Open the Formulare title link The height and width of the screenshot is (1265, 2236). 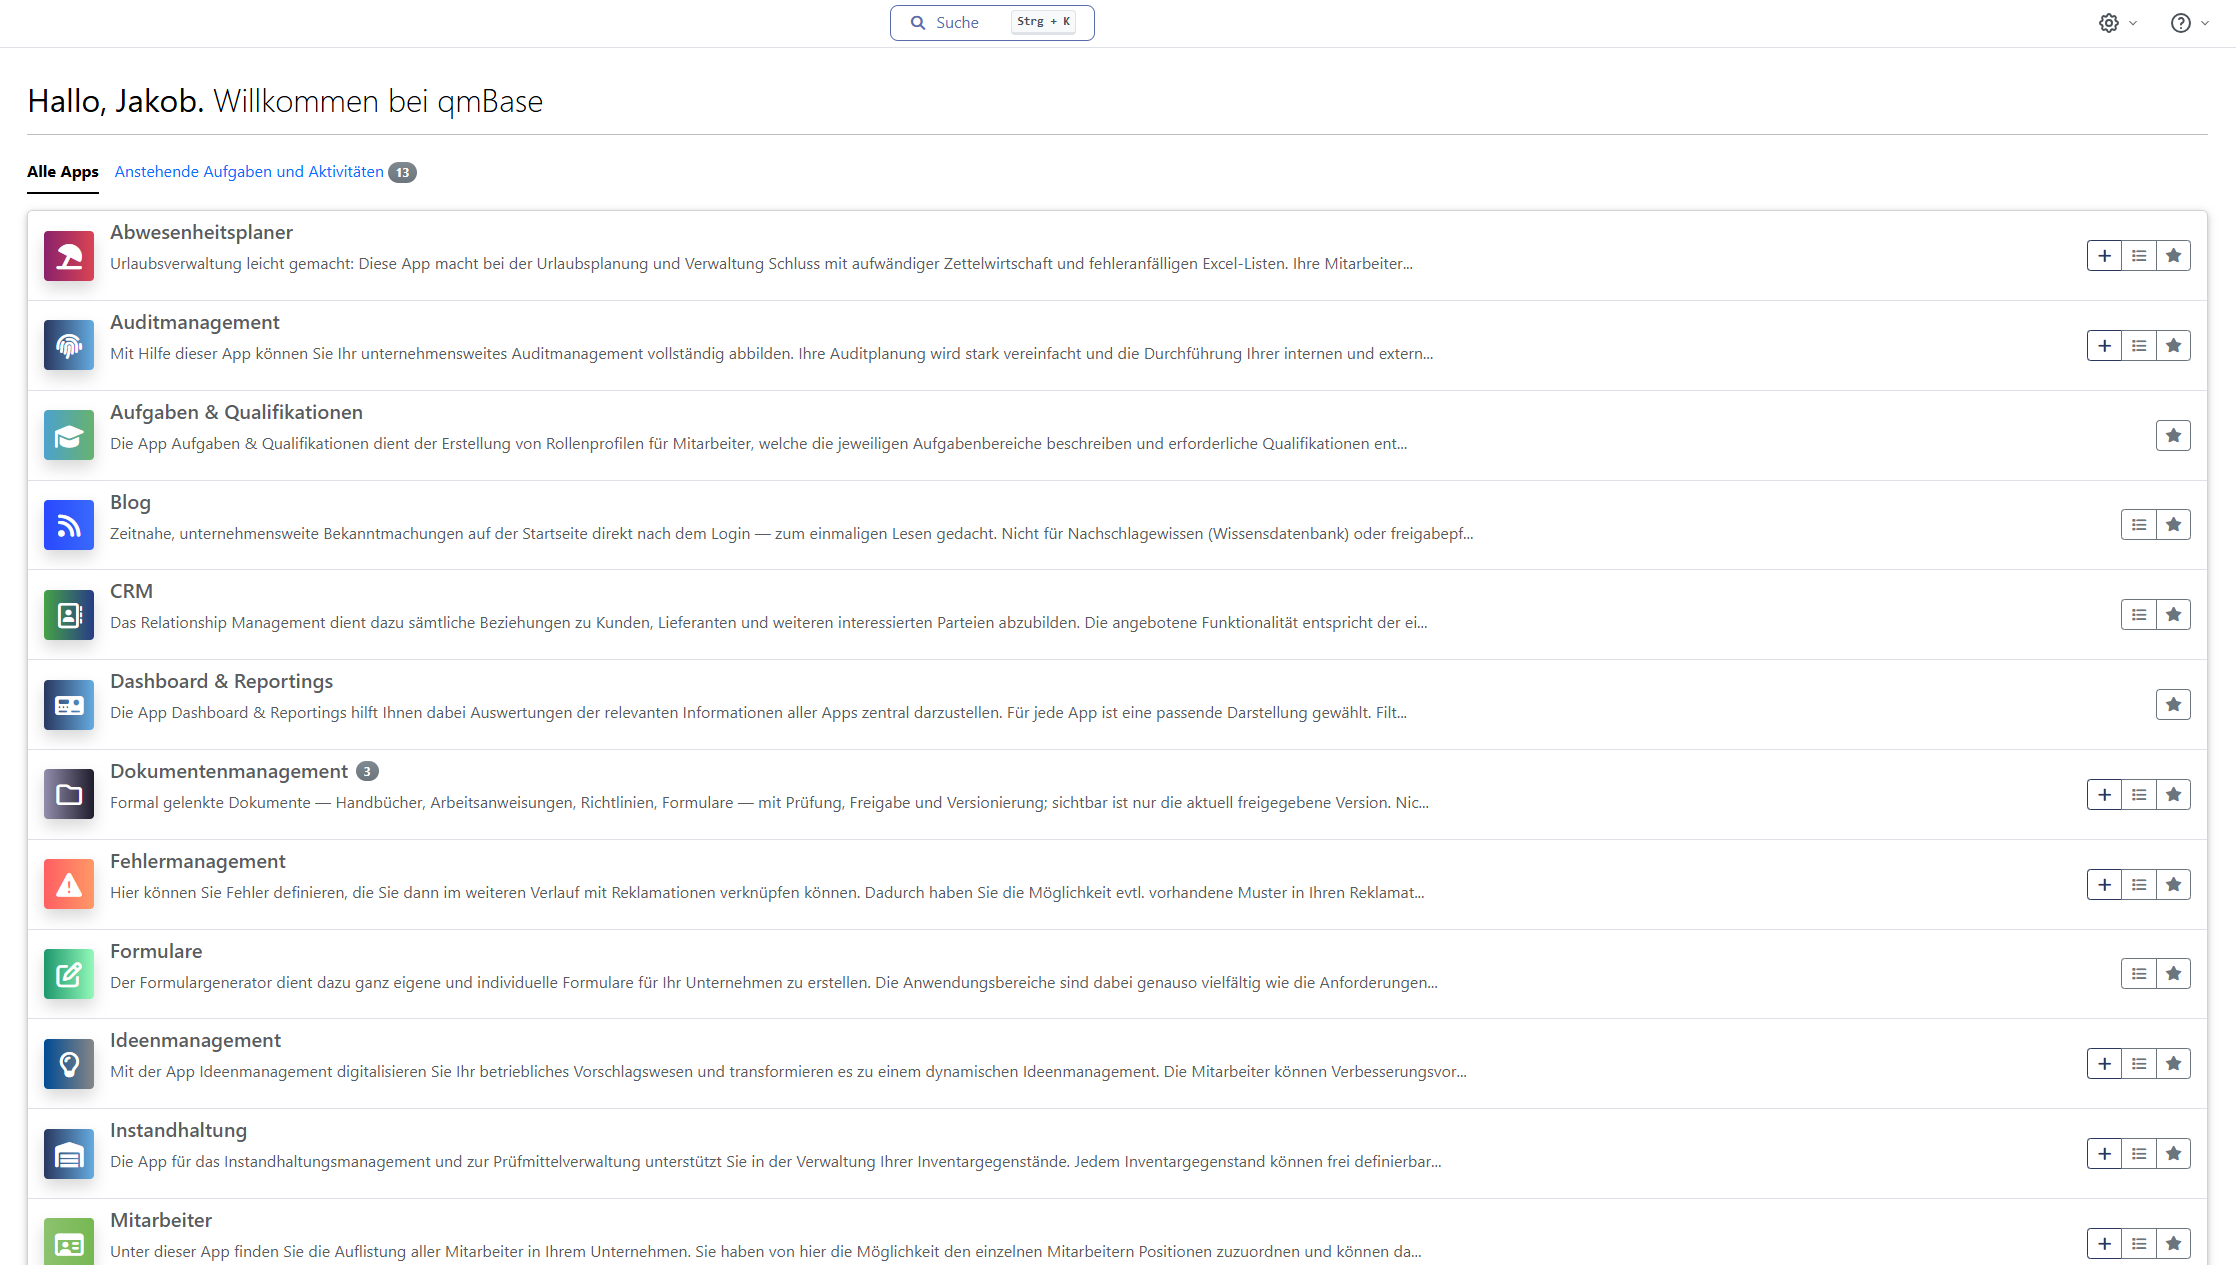156,951
